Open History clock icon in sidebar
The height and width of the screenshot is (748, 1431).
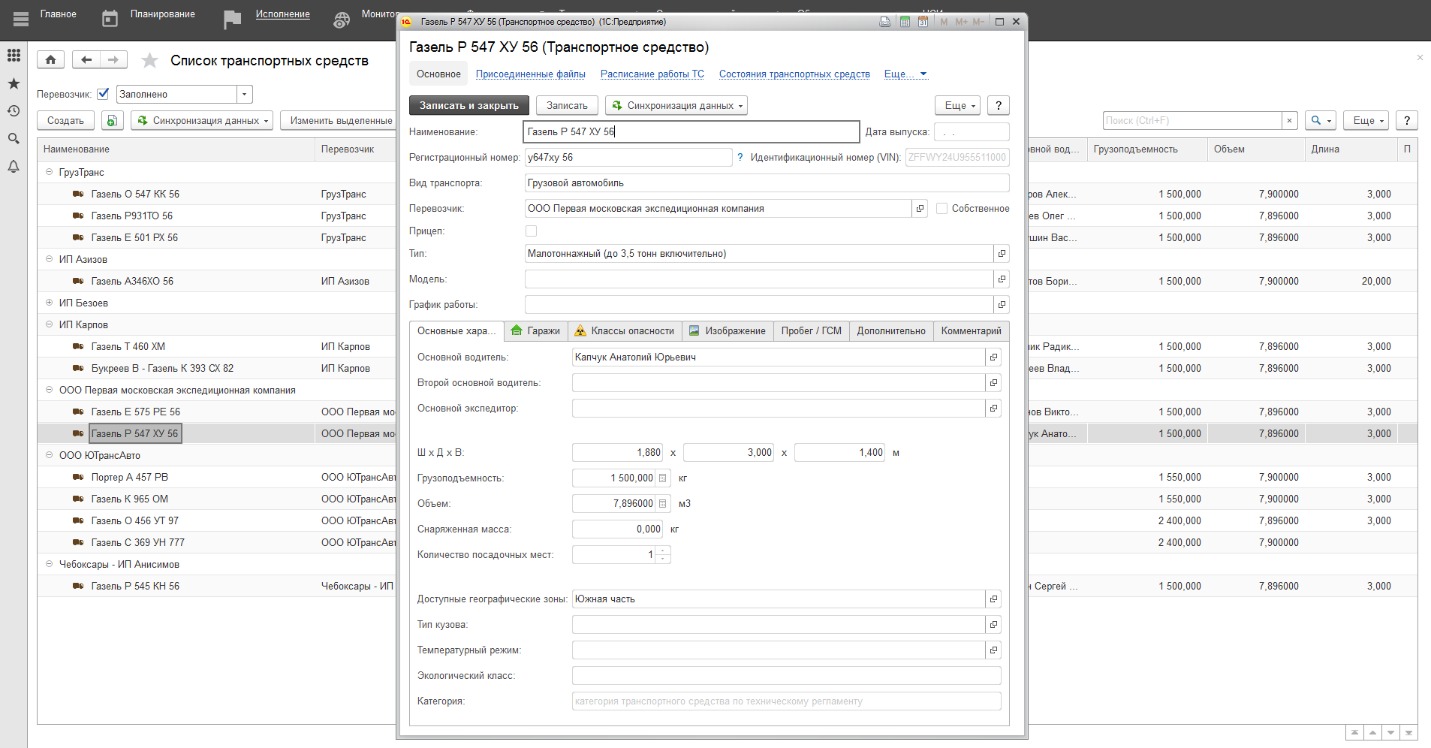(x=14, y=111)
